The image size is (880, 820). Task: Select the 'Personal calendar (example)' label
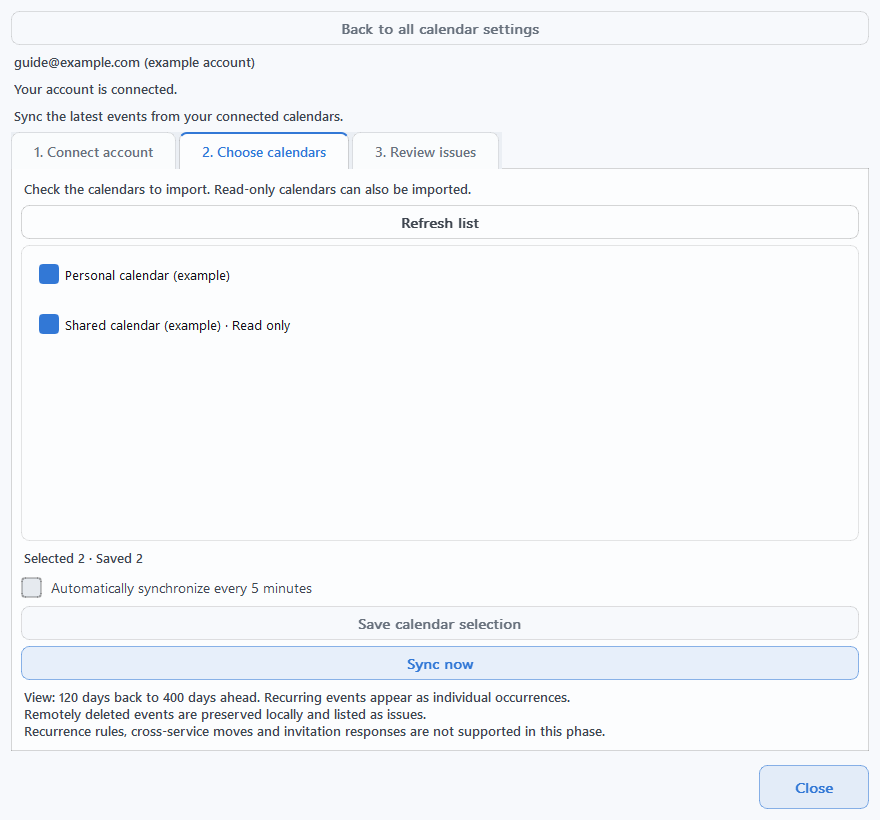tap(148, 276)
